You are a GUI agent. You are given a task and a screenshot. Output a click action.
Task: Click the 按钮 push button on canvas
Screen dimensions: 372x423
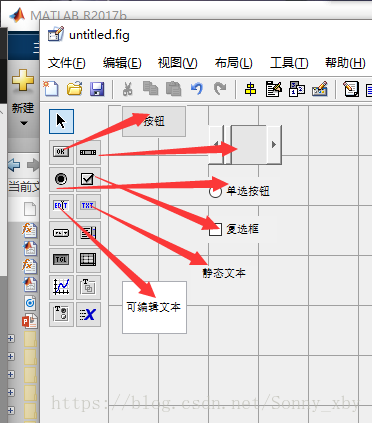[154, 121]
